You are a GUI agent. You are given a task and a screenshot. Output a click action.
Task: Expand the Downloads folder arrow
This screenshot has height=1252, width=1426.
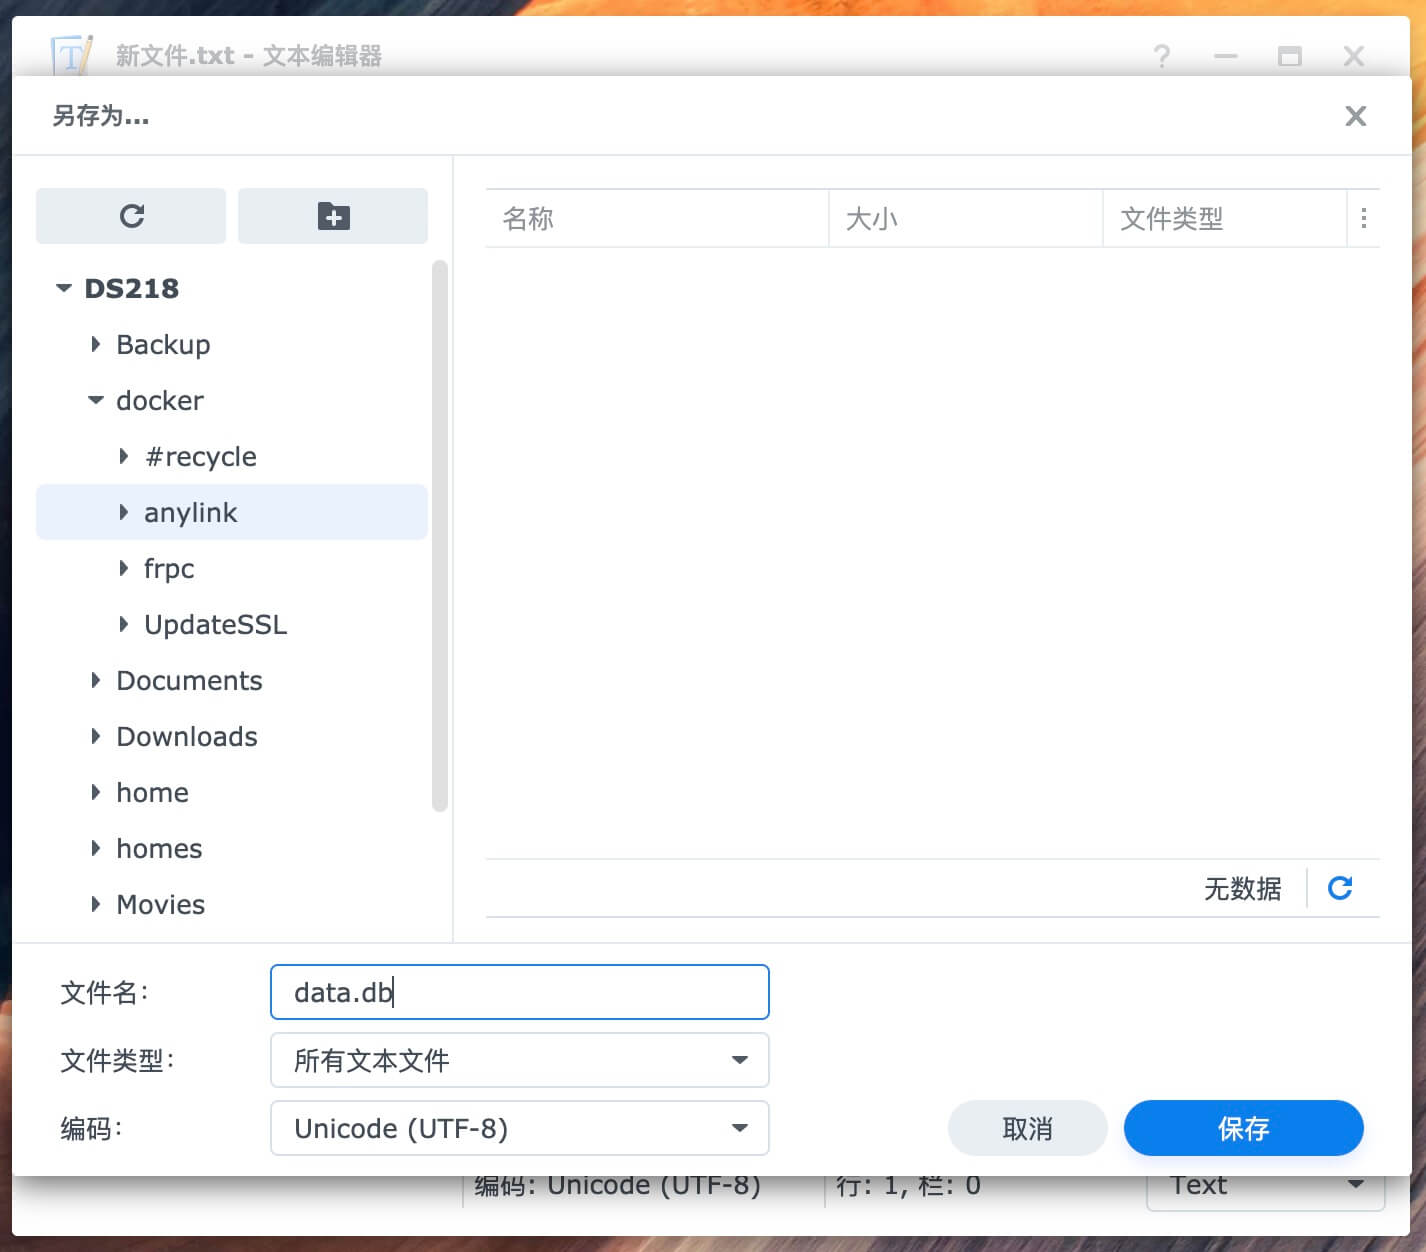pos(96,736)
